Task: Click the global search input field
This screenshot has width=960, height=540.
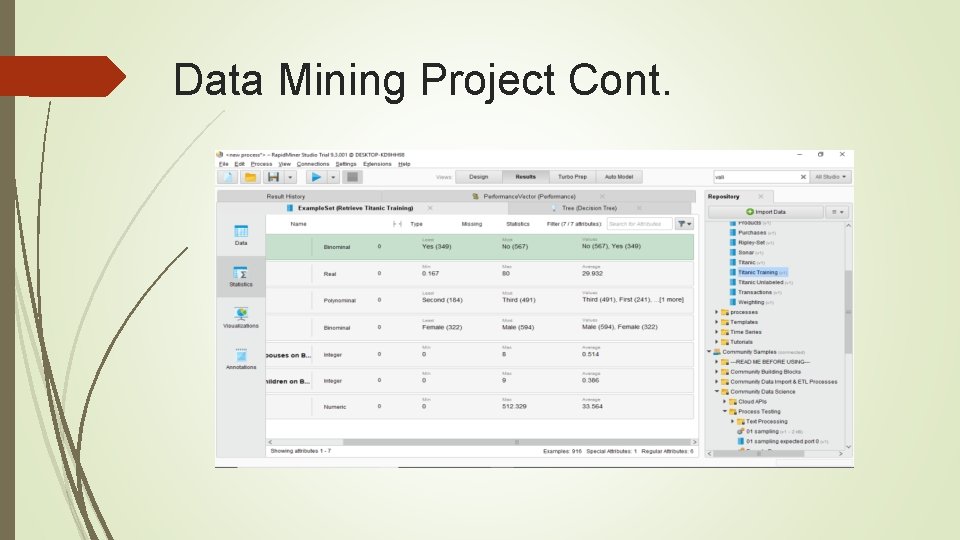Action: (757, 177)
